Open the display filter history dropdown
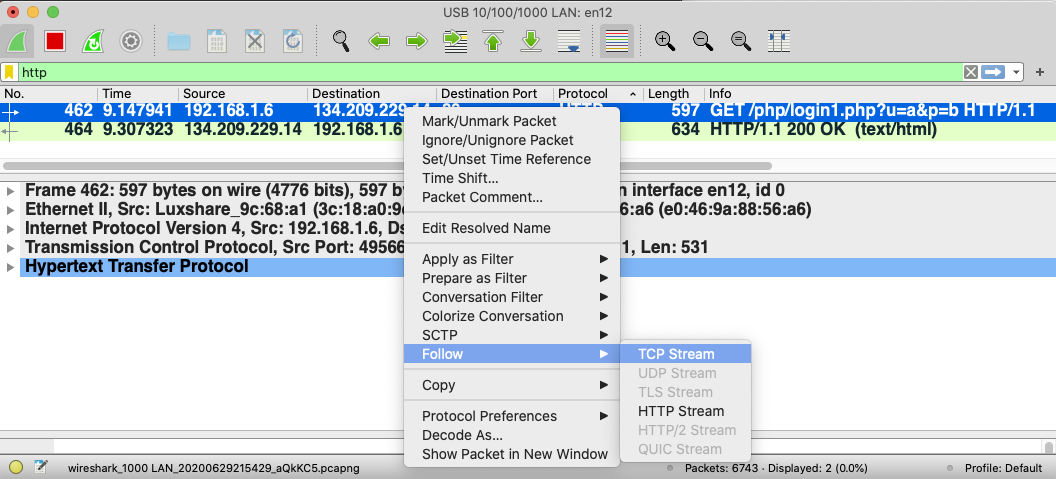This screenshot has width=1056, height=479. [1017, 73]
